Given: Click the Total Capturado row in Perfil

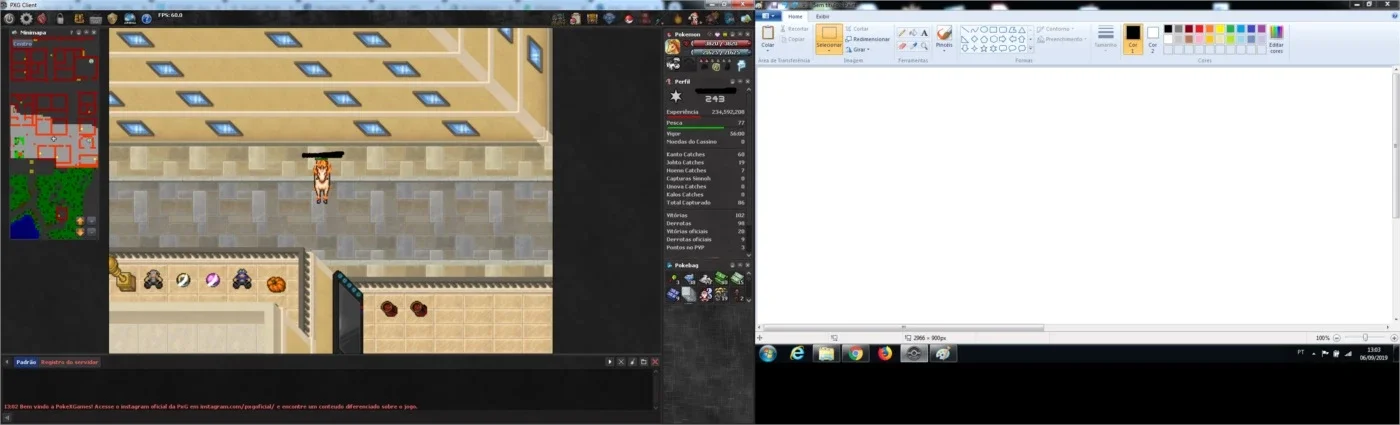Looking at the screenshot, I should click(706, 202).
